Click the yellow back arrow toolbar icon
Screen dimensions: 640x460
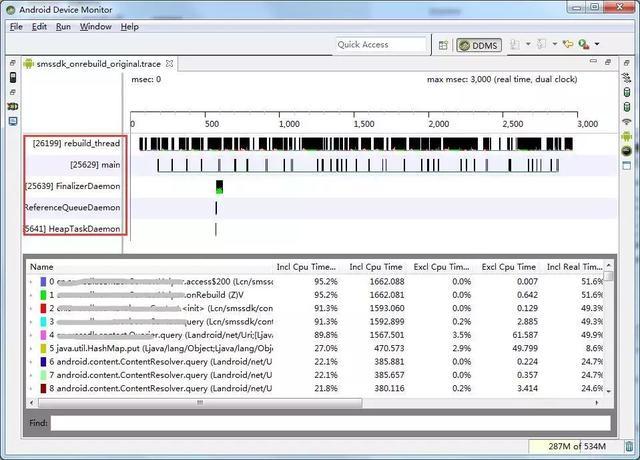567,44
